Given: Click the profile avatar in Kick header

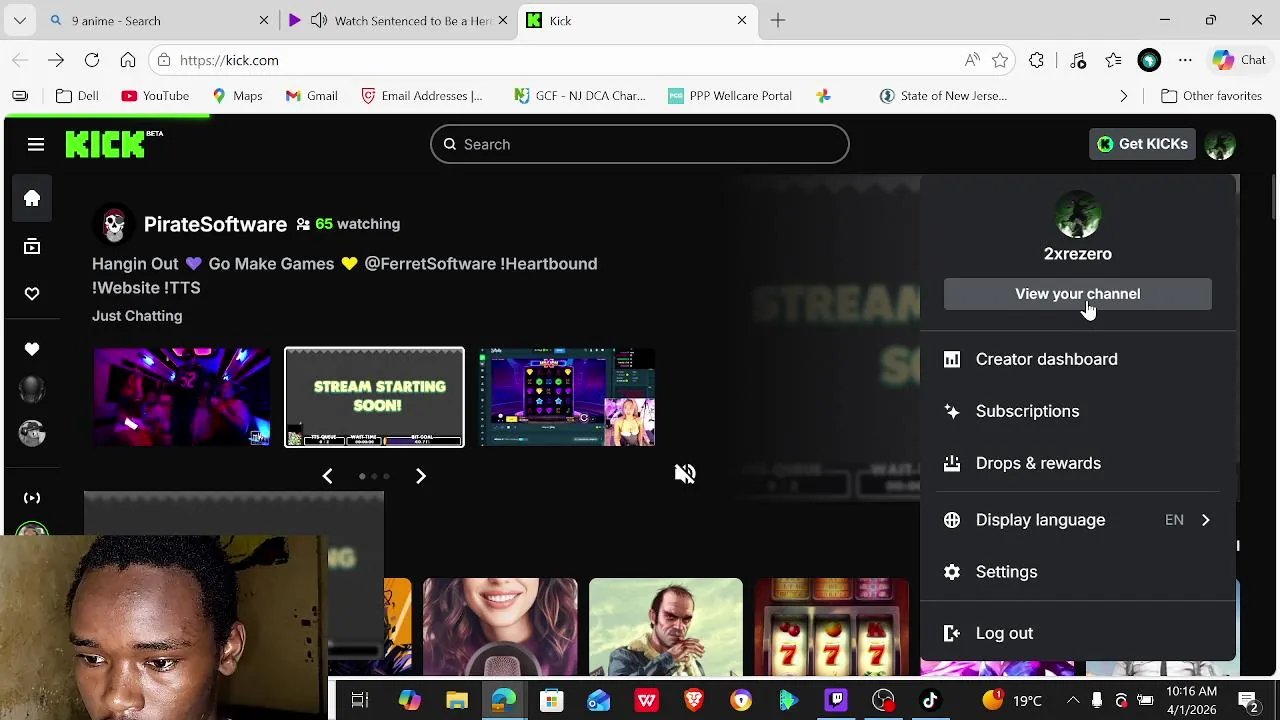Looking at the screenshot, I should pyautogui.click(x=1220, y=144).
